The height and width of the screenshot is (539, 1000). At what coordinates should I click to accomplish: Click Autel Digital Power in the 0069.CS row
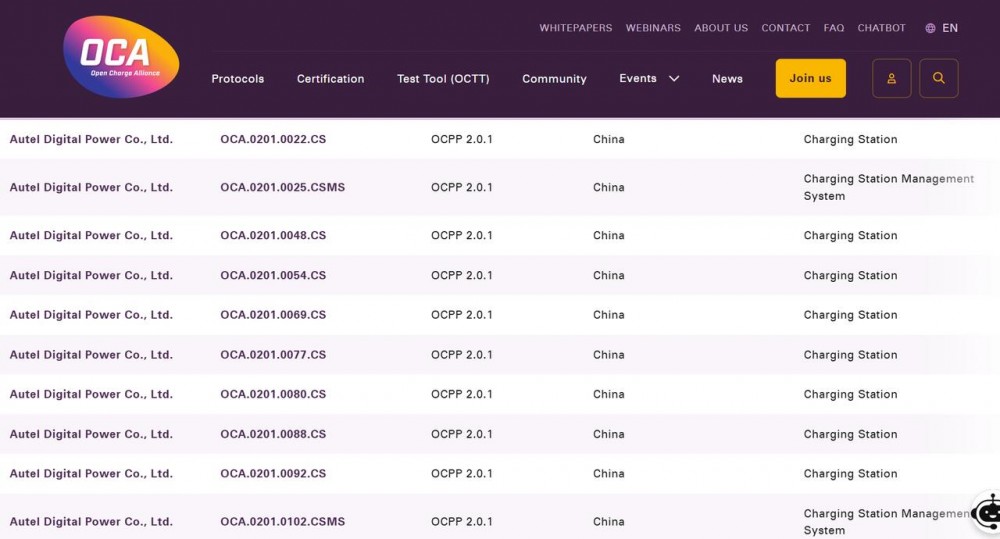(x=91, y=314)
